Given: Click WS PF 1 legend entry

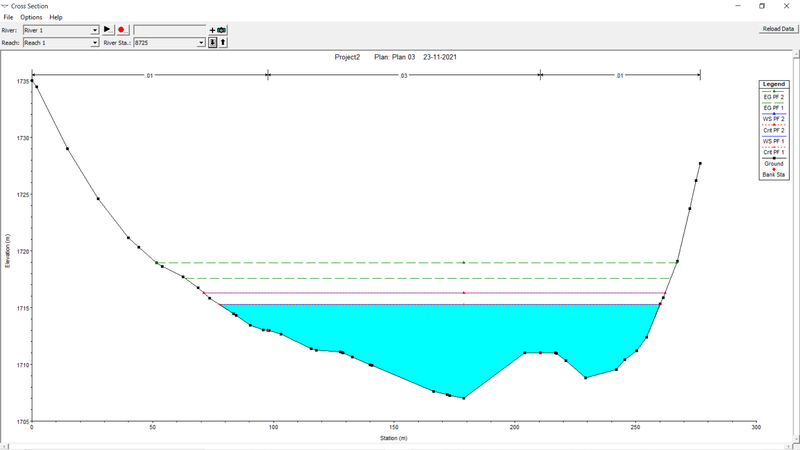Looking at the screenshot, I should coord(773,139).
